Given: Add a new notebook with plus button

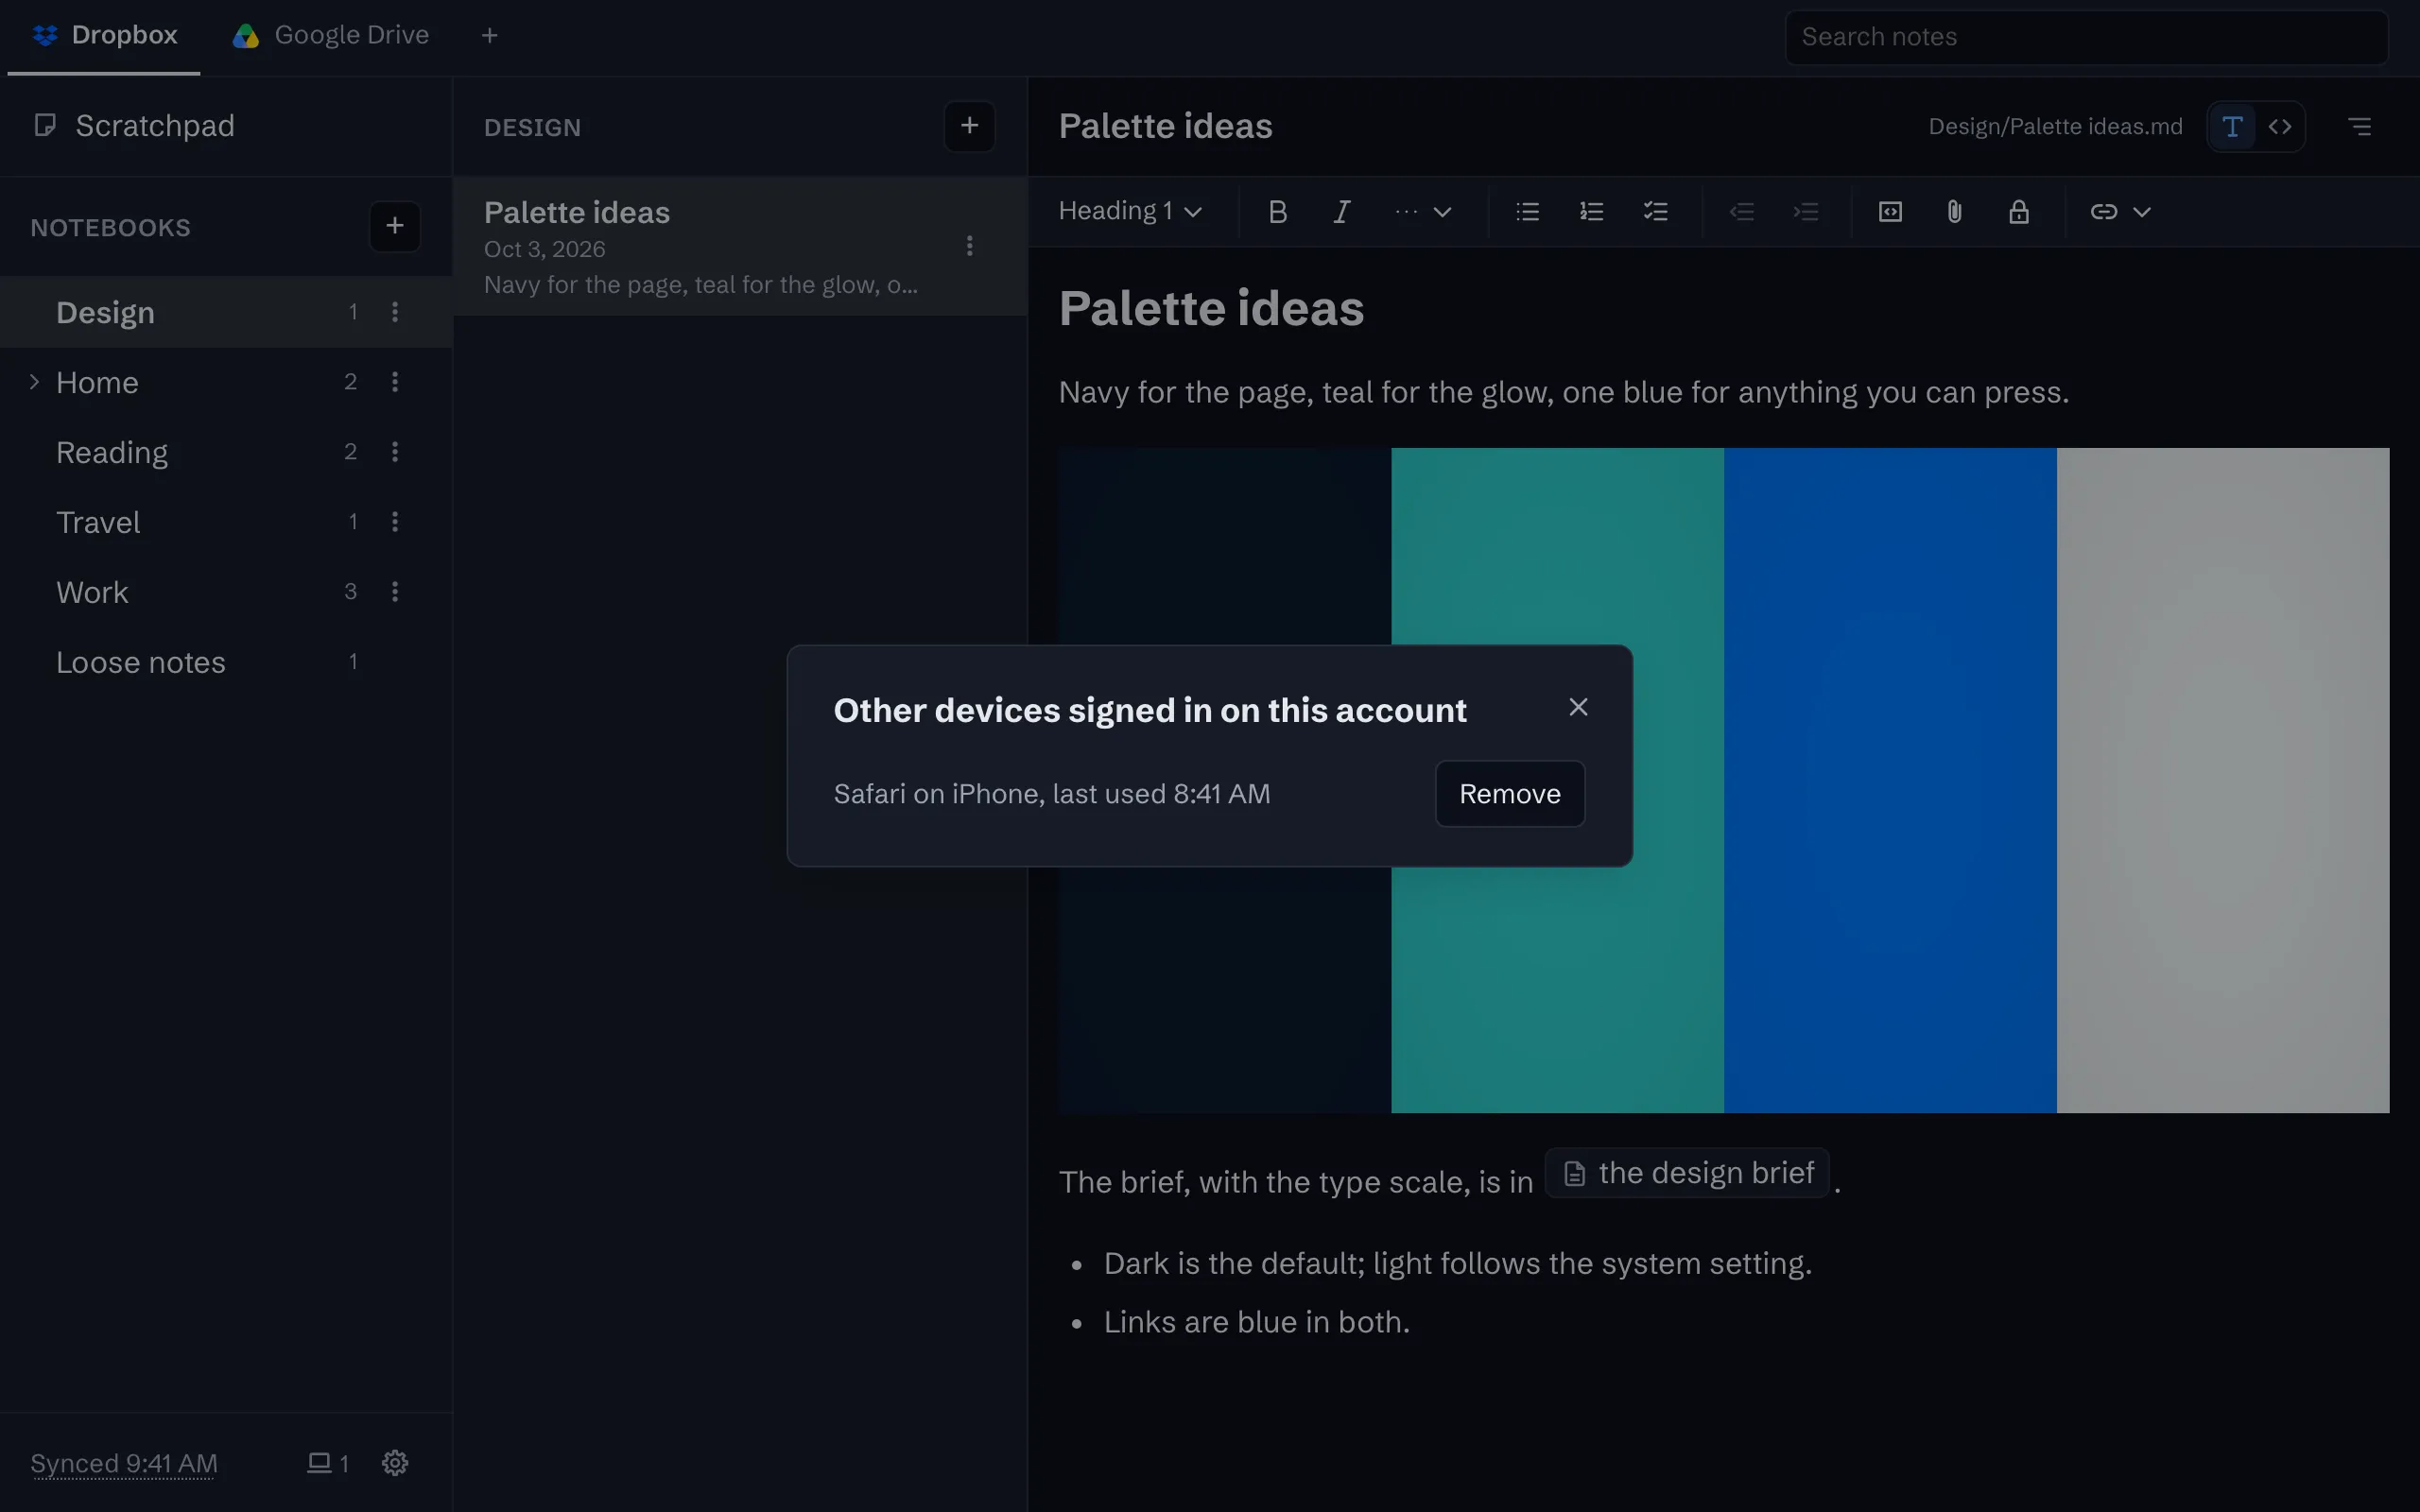Looking at the screenshot, I should 395,226.
